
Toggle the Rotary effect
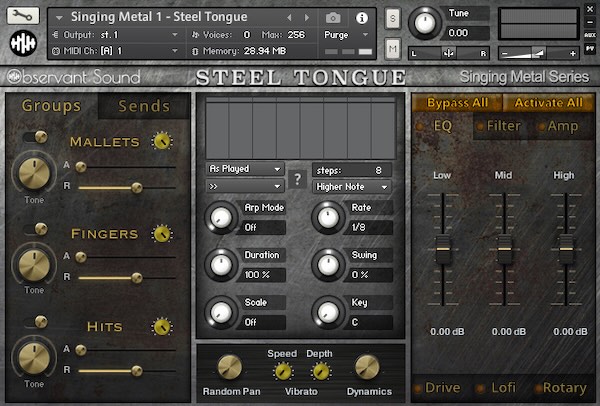pyautogui.click(x=561, y=388)
